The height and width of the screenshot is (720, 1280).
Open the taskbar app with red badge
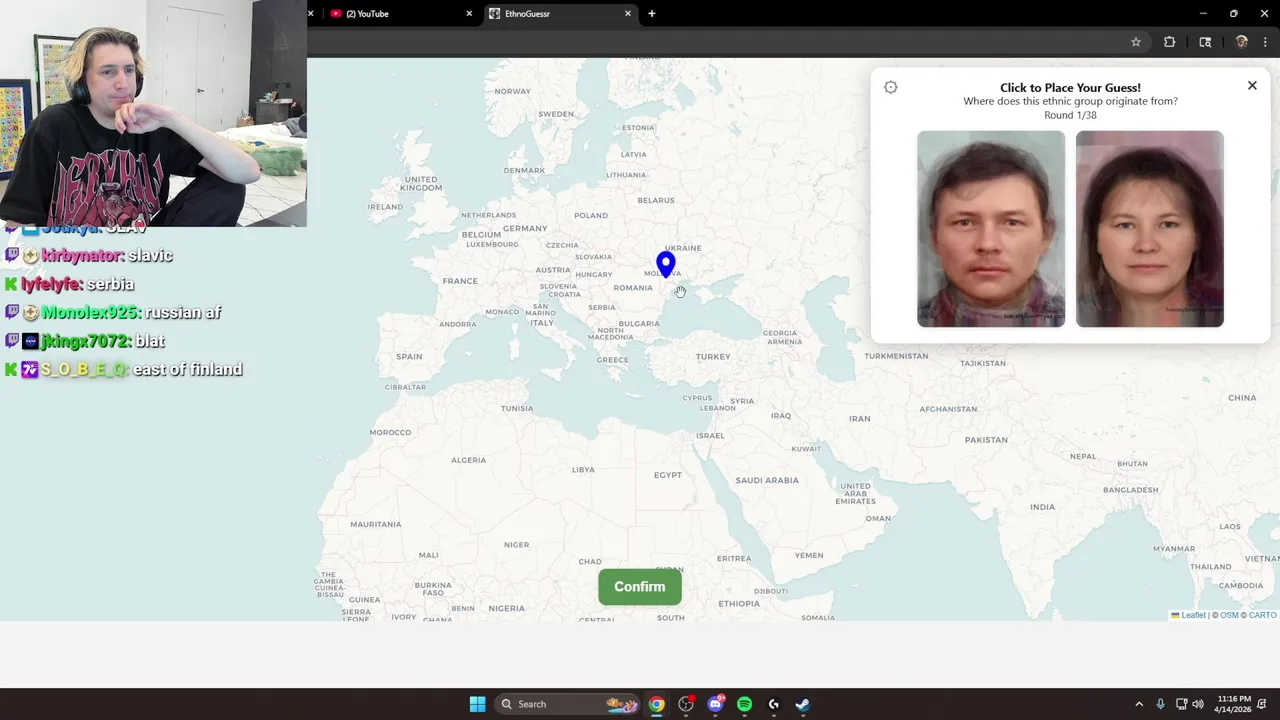[x=686, y=704]
